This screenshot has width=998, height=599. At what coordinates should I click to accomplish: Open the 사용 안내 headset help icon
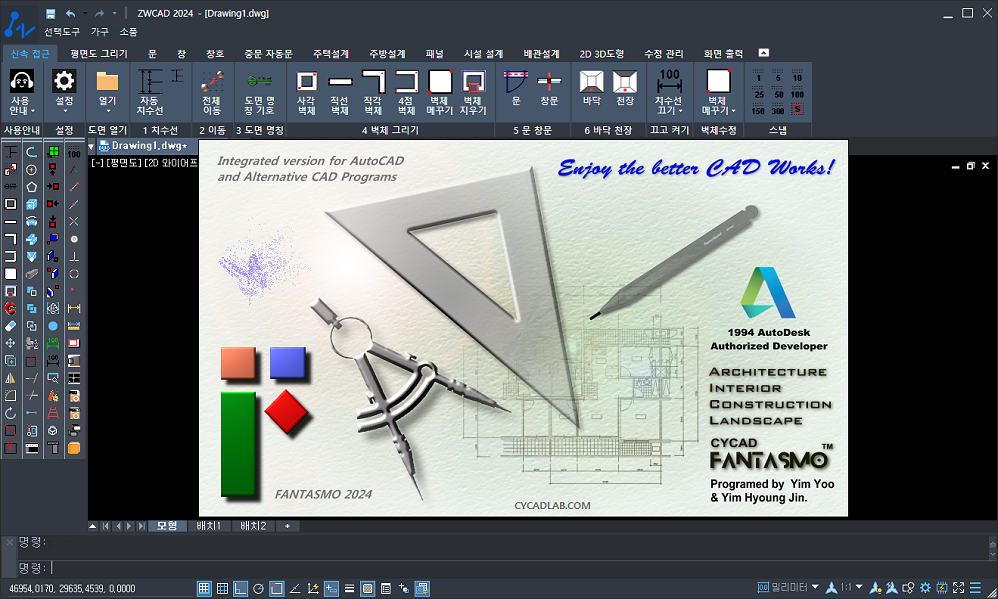click(22, 81)
